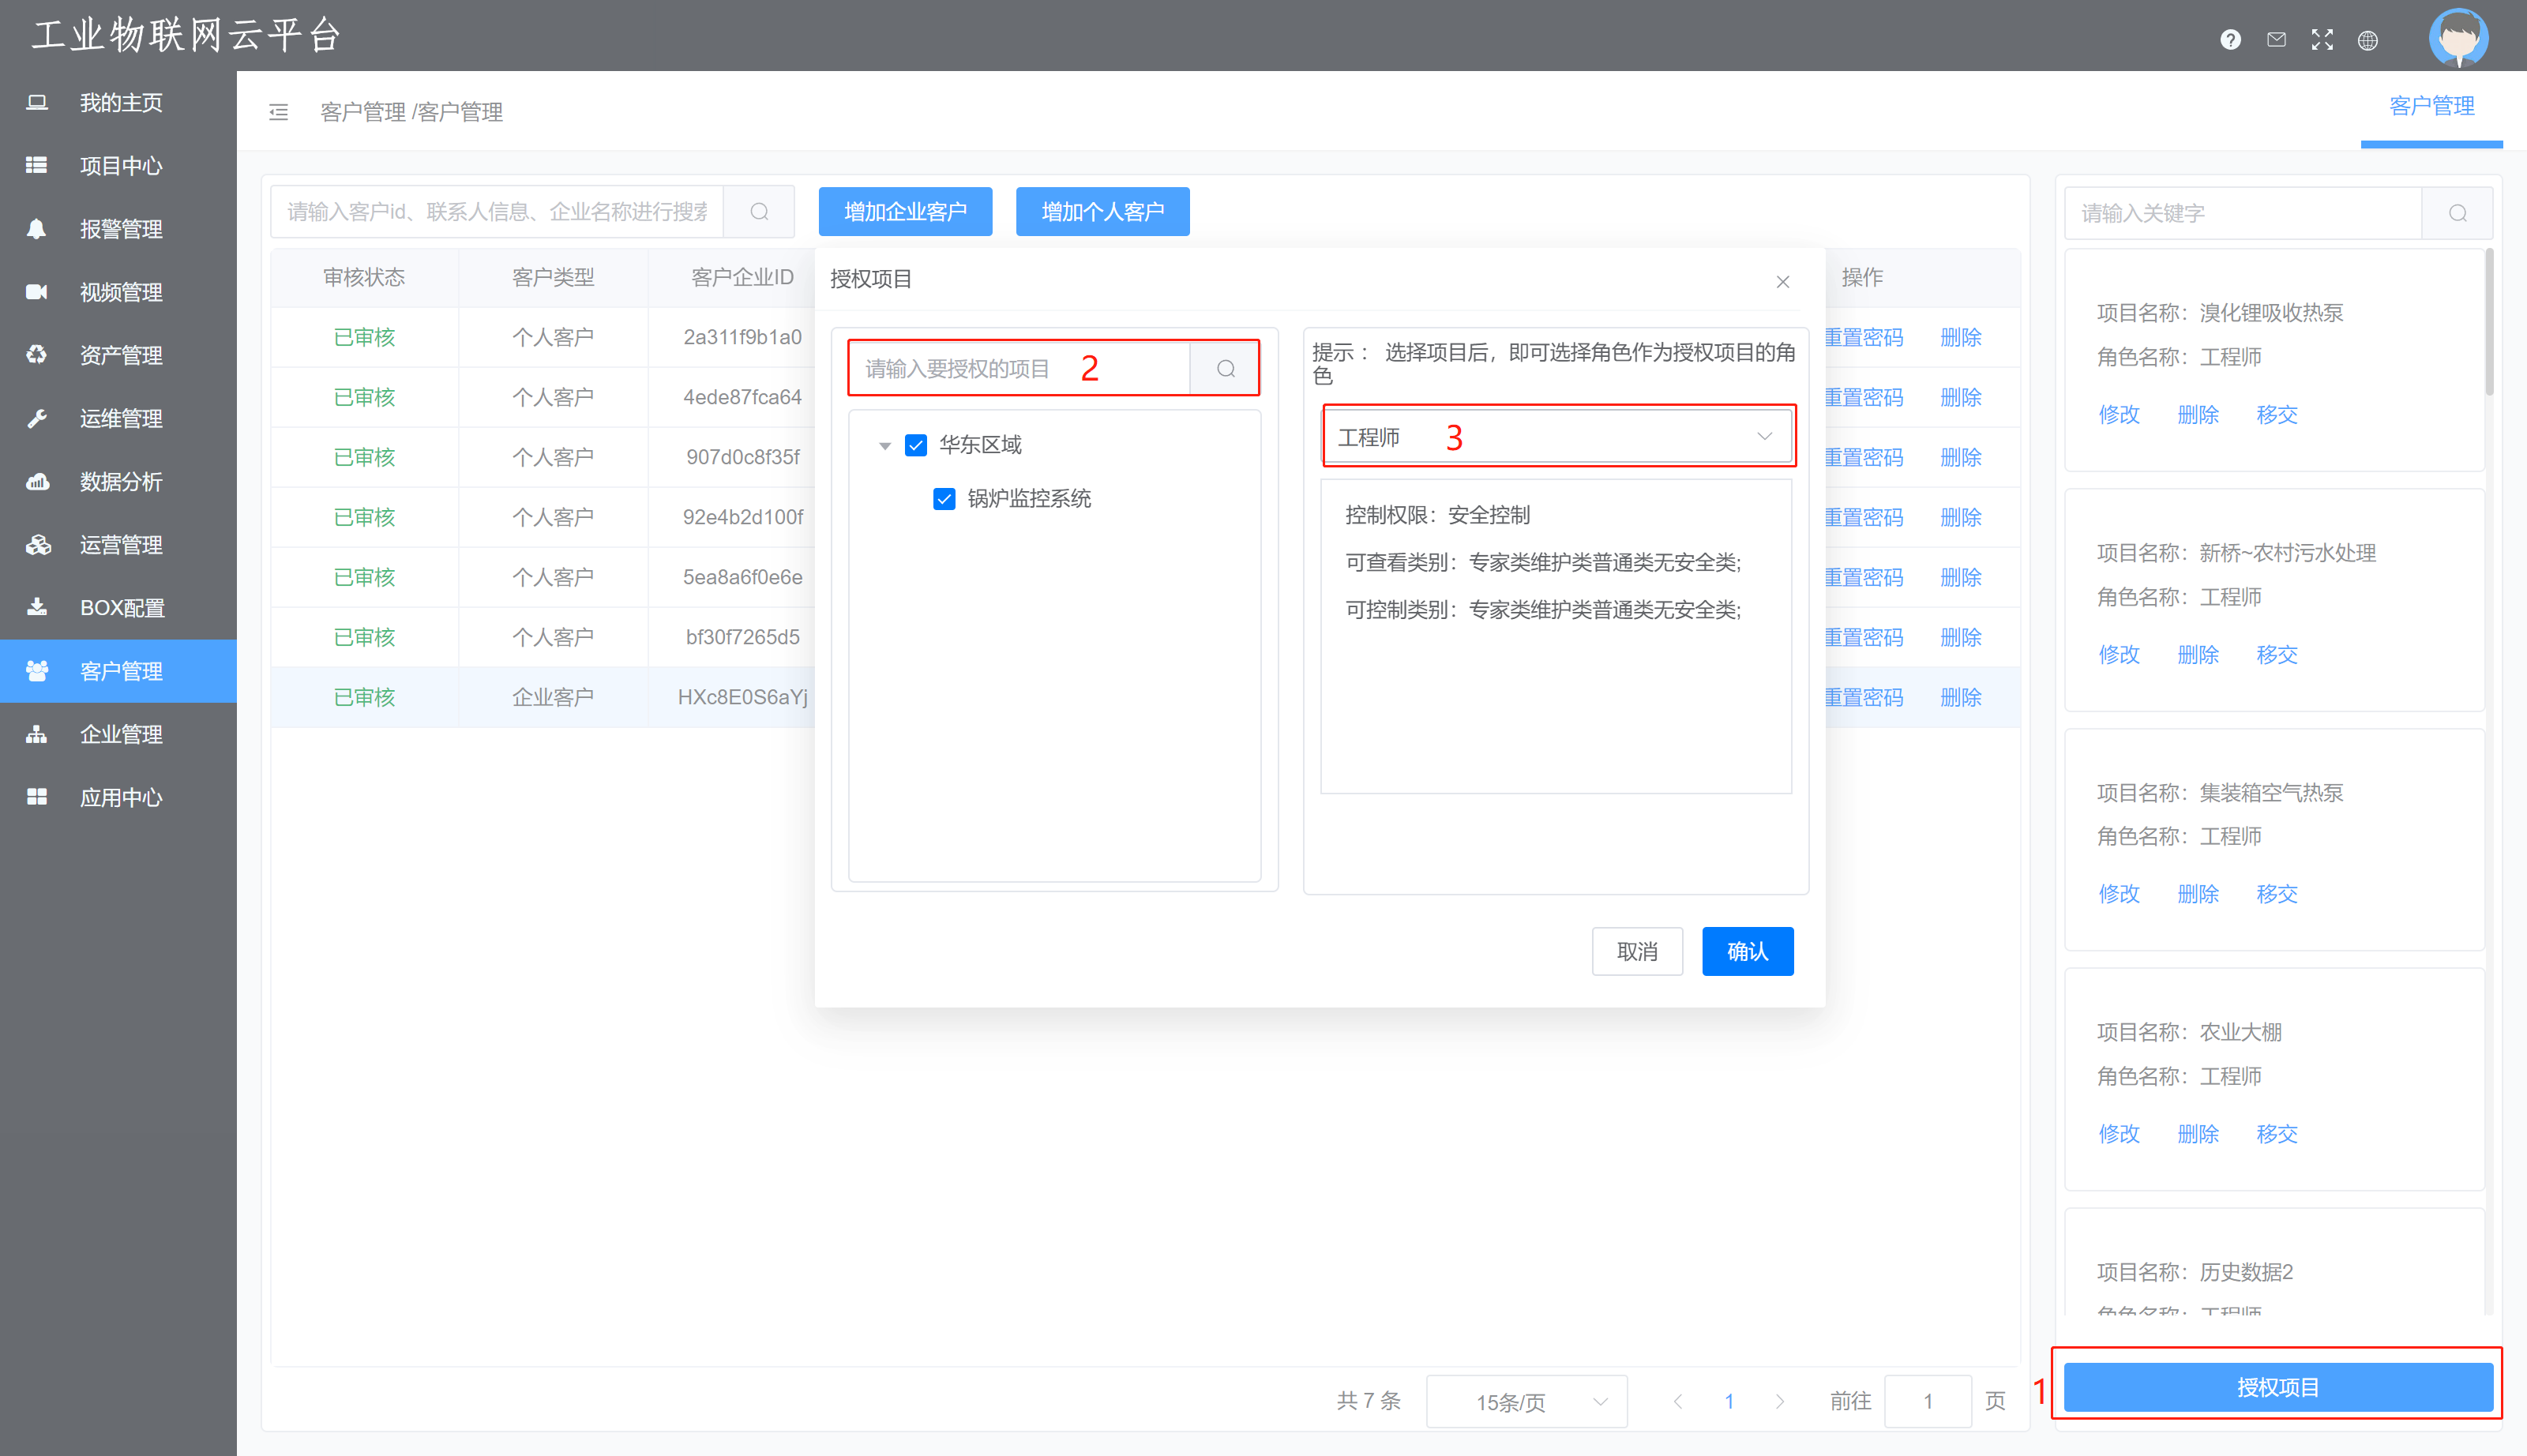The width and height of the screenshot is (2527, 1456).
Task: Collapse the 华东区域 tree node
Action: coord(885,446)
